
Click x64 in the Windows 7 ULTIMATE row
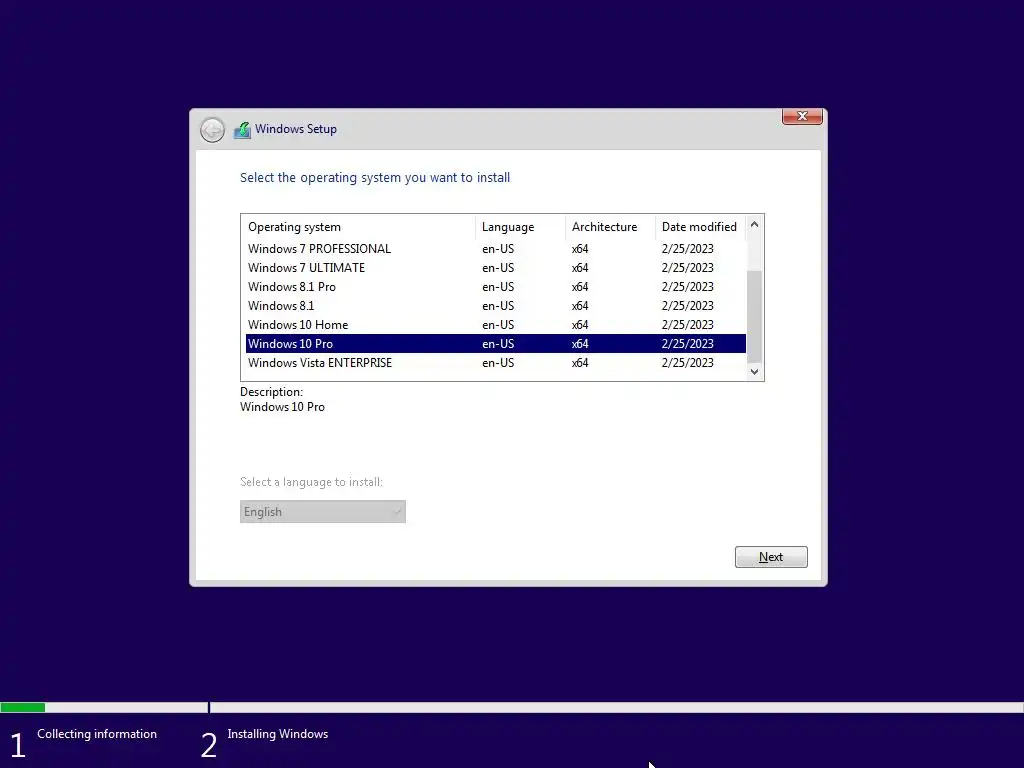coord(580,268)
